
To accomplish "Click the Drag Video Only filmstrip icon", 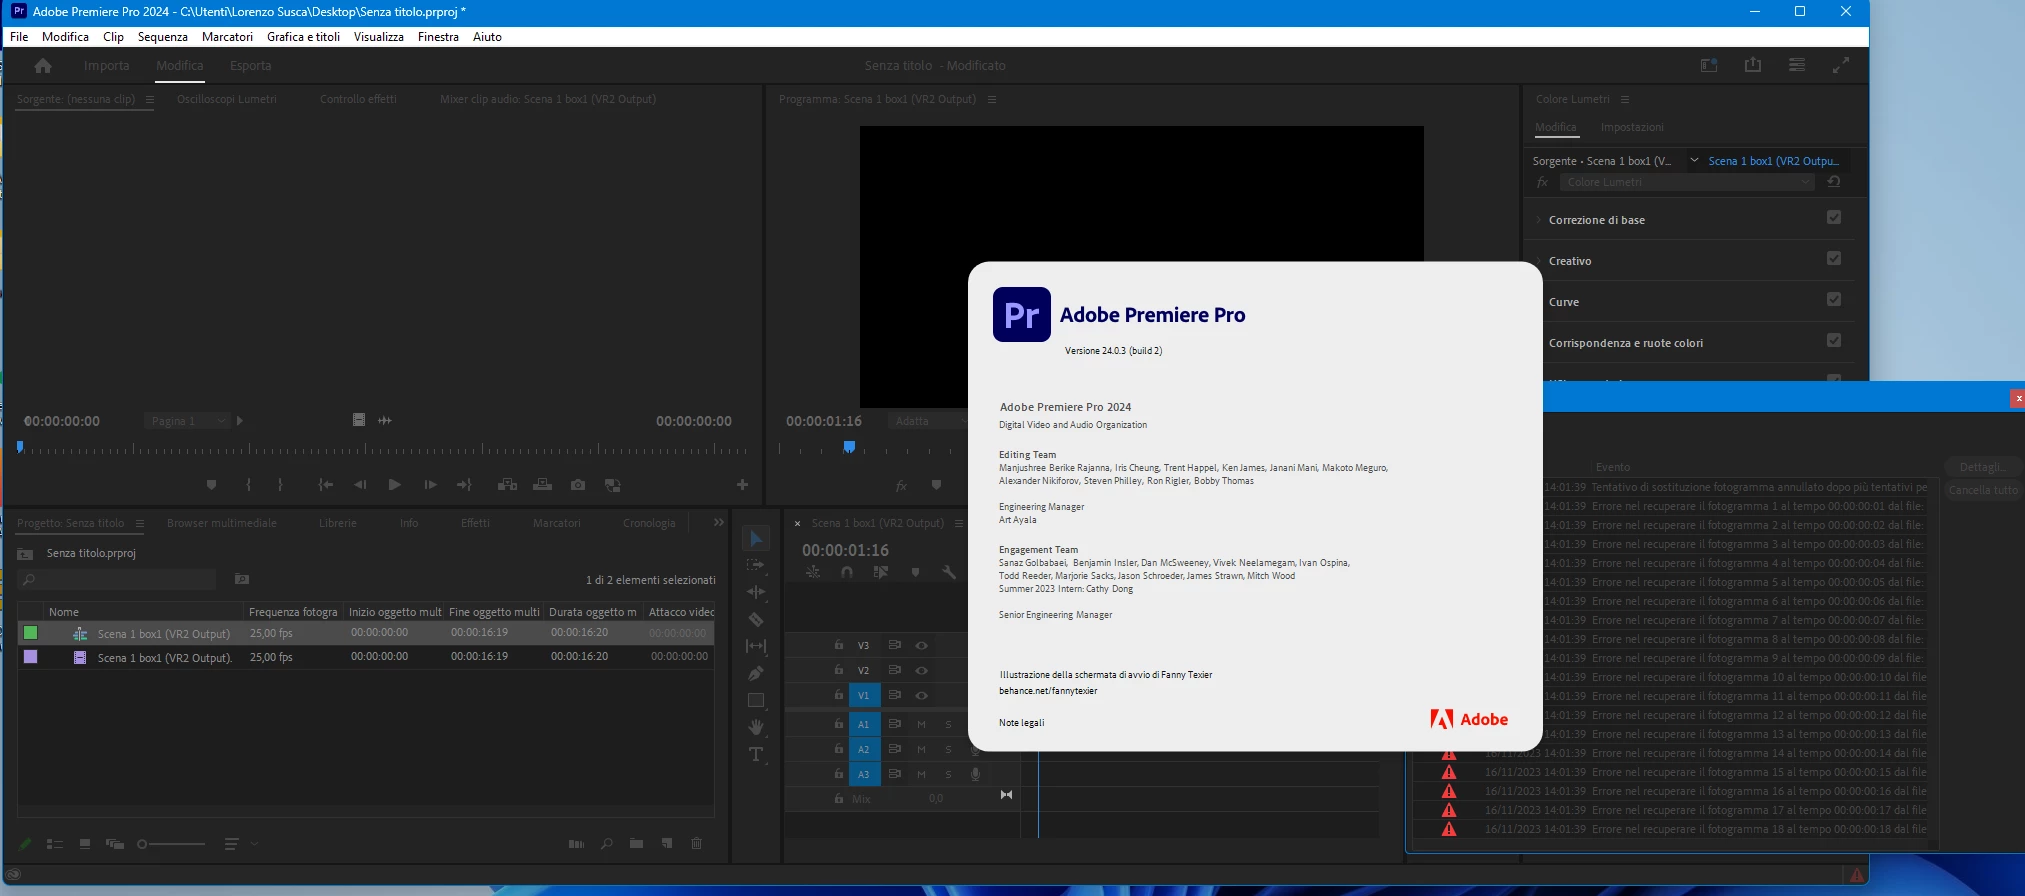I will click(x=359, y=420).
